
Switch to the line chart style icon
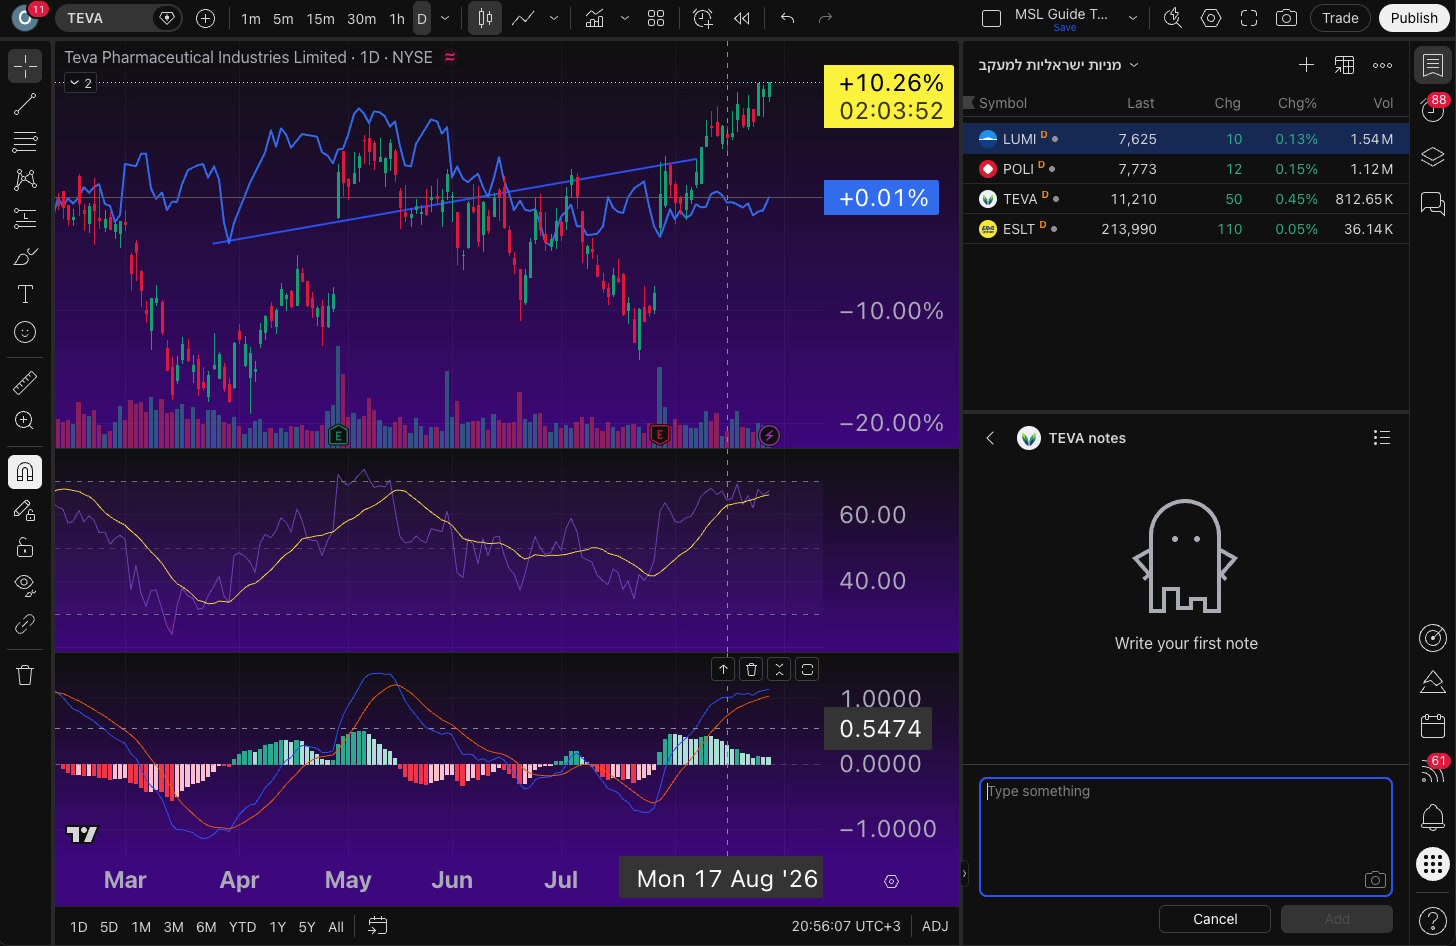coord(523,18)
